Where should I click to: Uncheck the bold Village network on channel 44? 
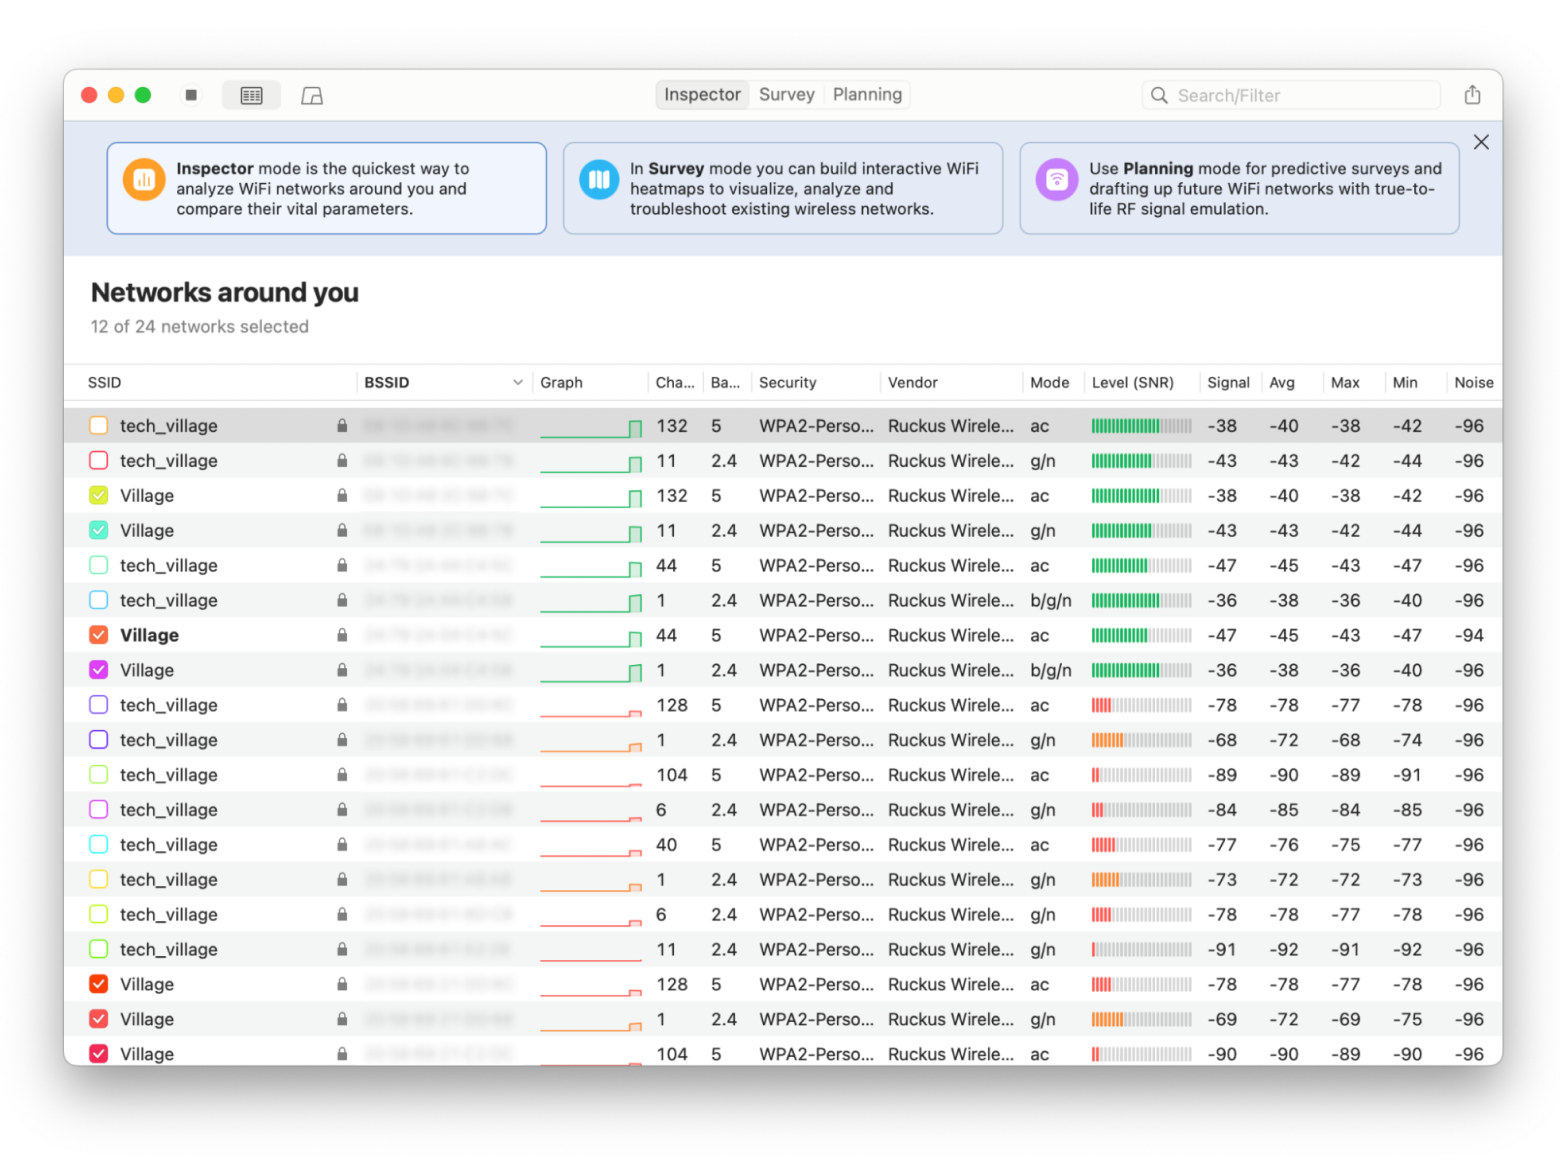(99, 635)
